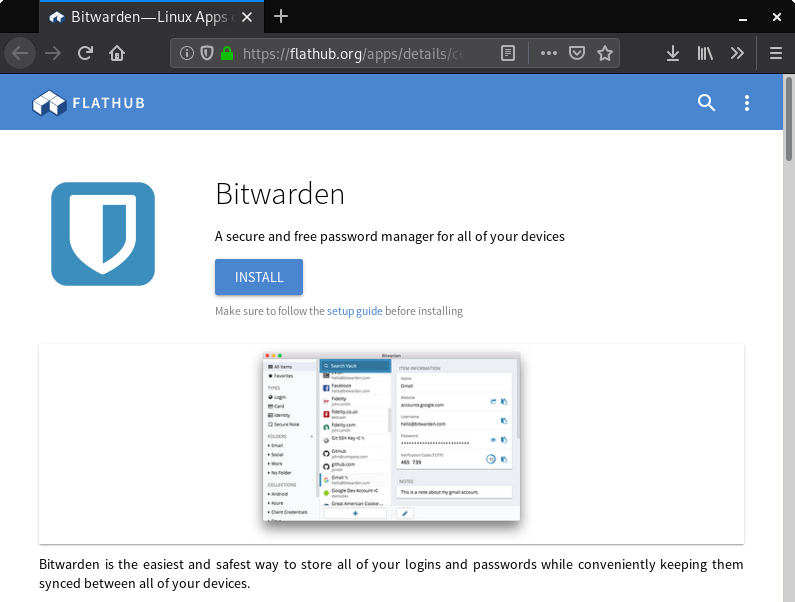Open a new browser tab

(281, 16)
